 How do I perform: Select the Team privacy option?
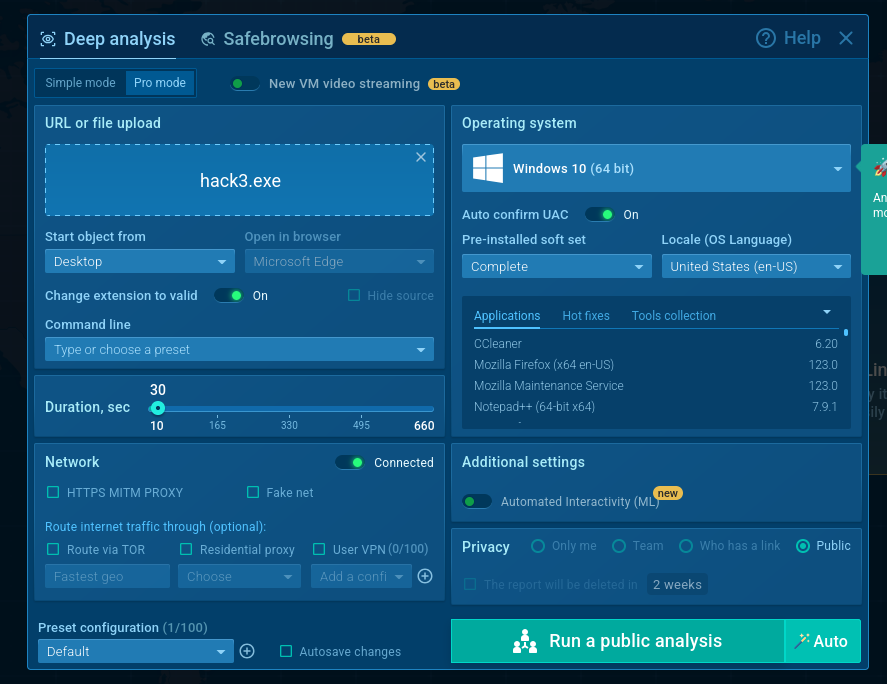(619, 546)
